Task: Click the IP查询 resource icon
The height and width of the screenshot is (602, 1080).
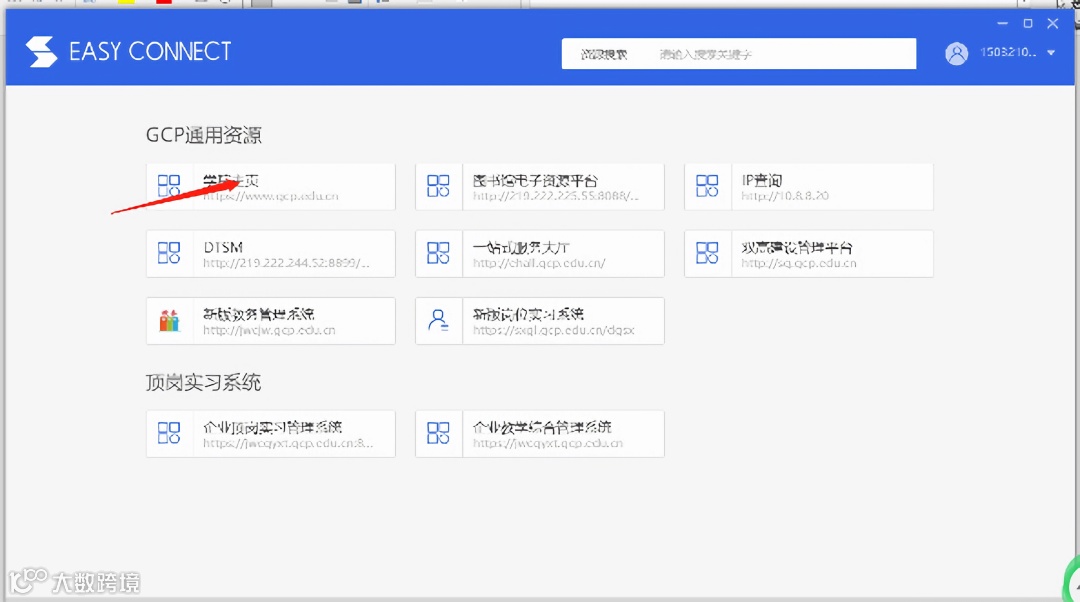Action: coord(707,186)
